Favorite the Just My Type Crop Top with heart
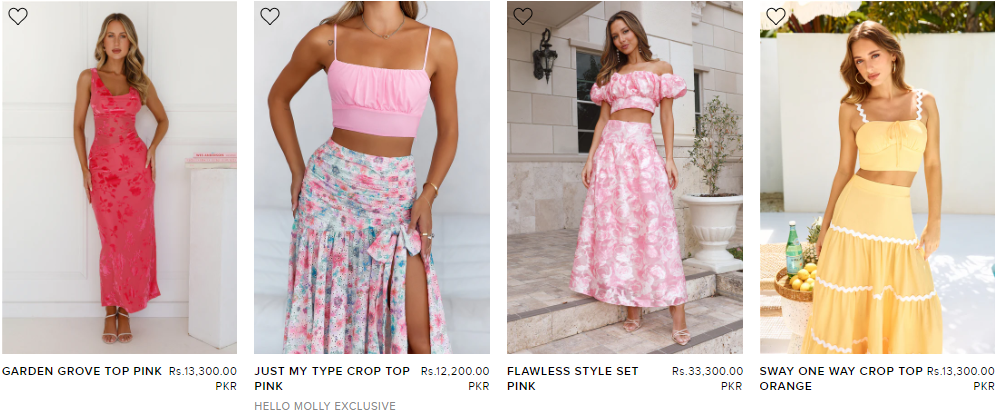The height and width of the screenshot is (412, 1001). click(x=270, y=17)
